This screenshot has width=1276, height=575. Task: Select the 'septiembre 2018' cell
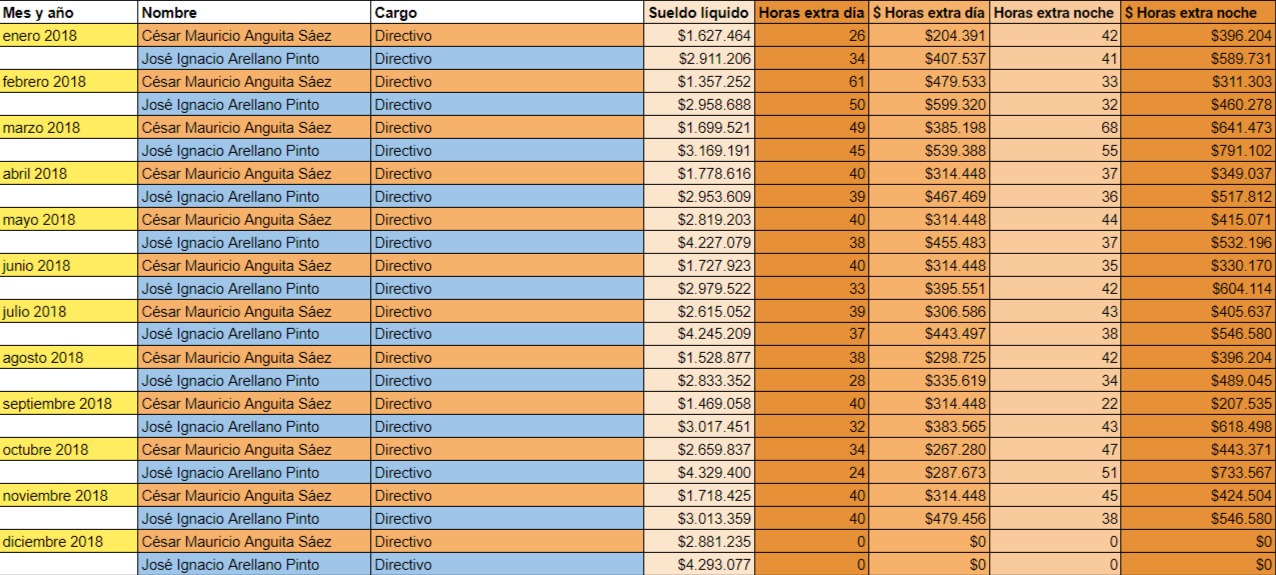tap(69, 404)
